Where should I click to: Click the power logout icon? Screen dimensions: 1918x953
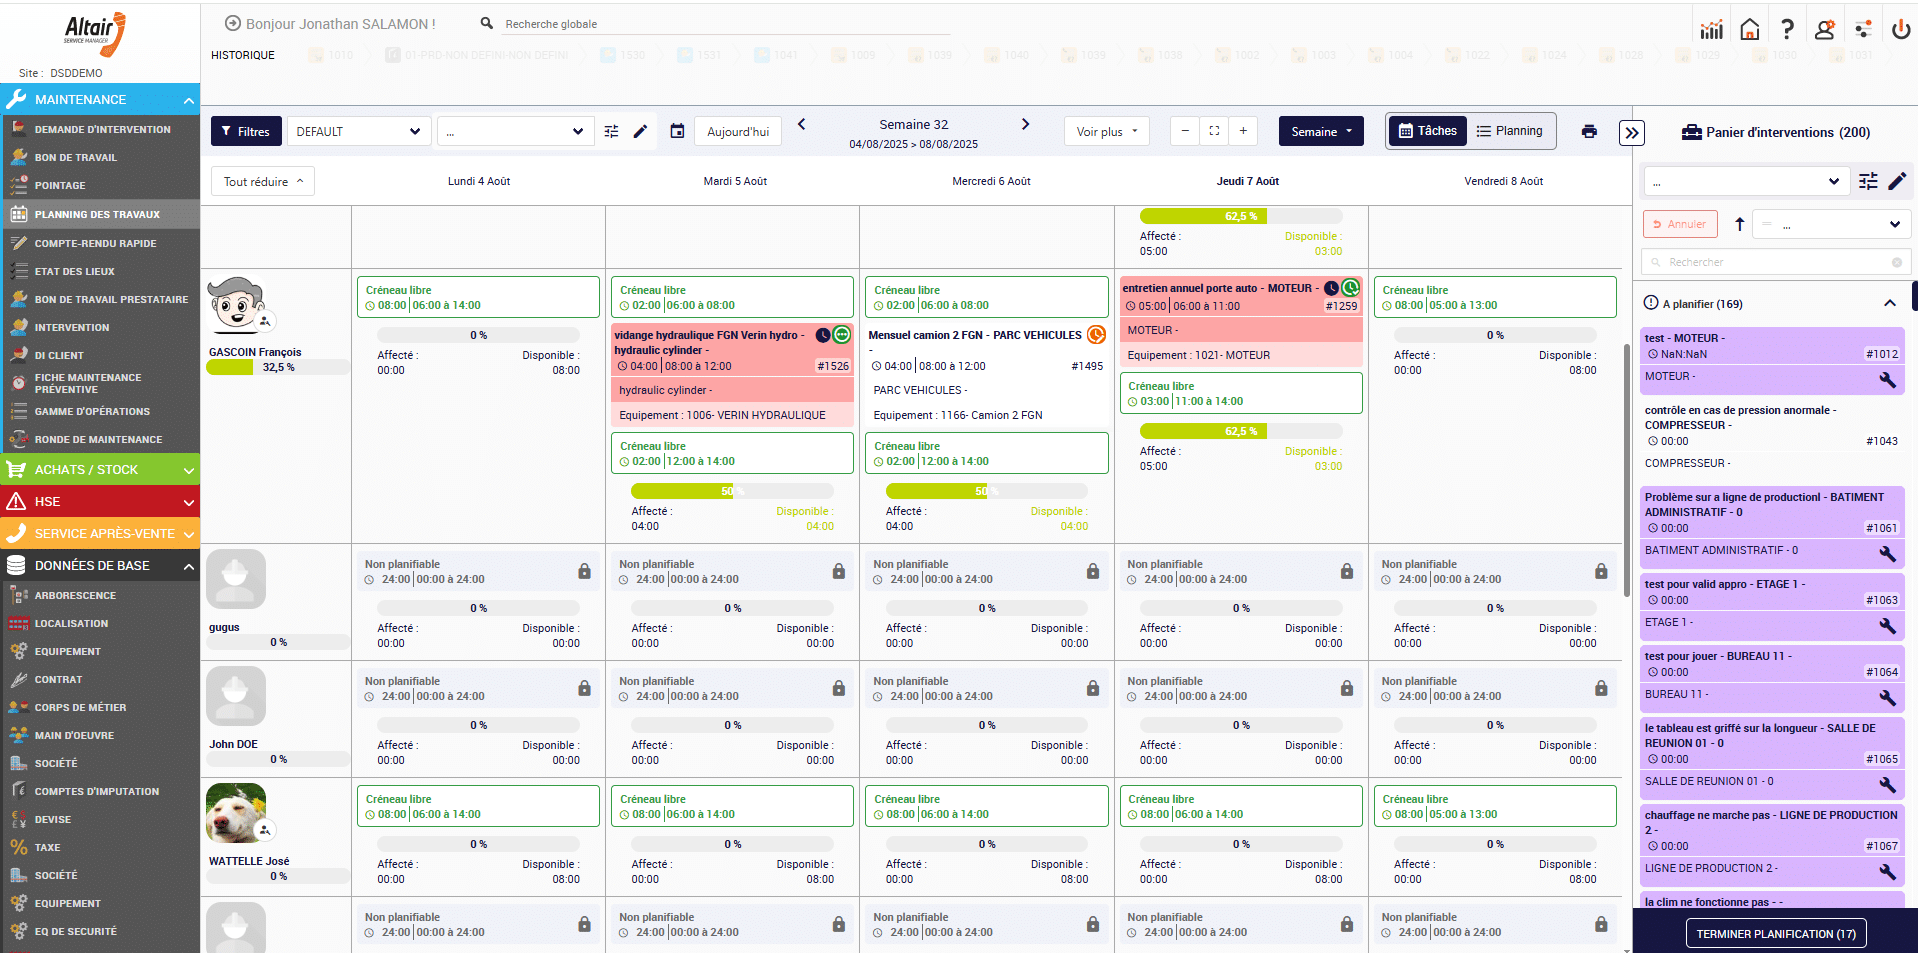point(1901,29)
